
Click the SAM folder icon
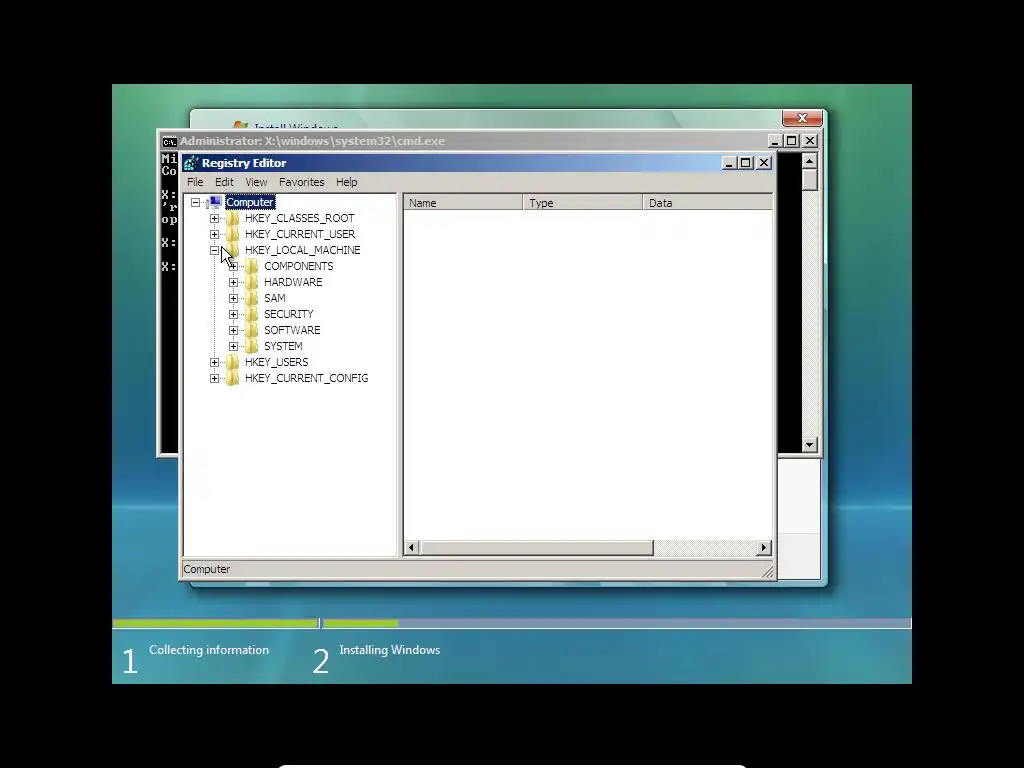[252, 298]
